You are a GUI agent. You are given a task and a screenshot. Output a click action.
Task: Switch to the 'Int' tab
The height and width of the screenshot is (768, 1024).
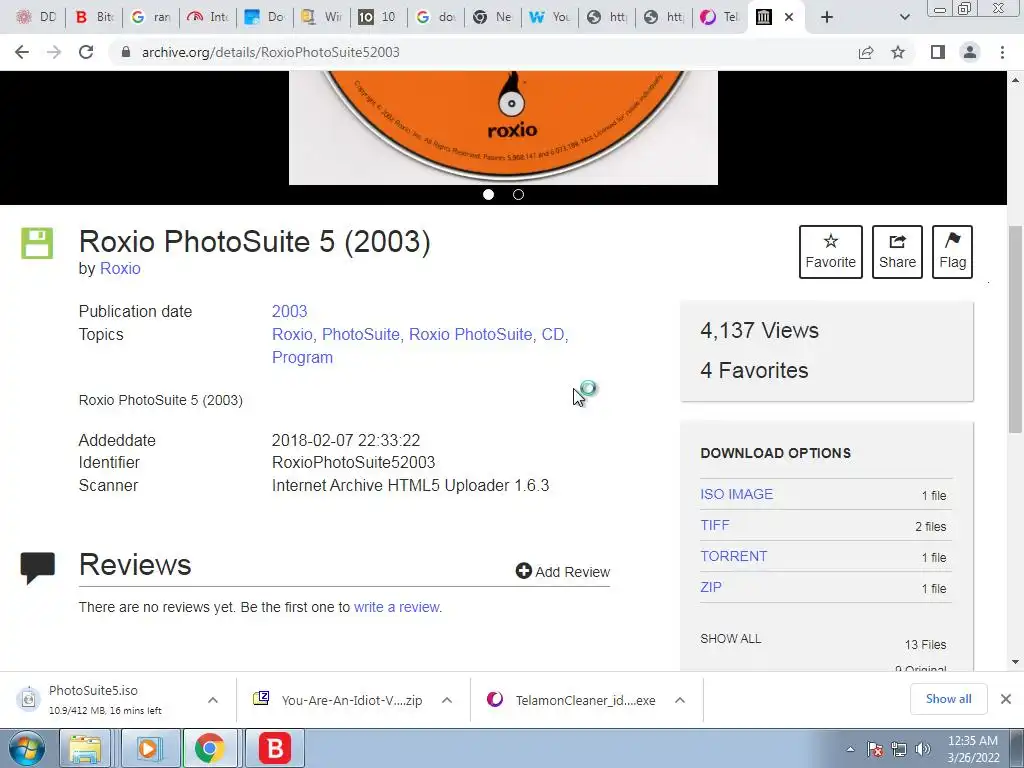[207, 17]
